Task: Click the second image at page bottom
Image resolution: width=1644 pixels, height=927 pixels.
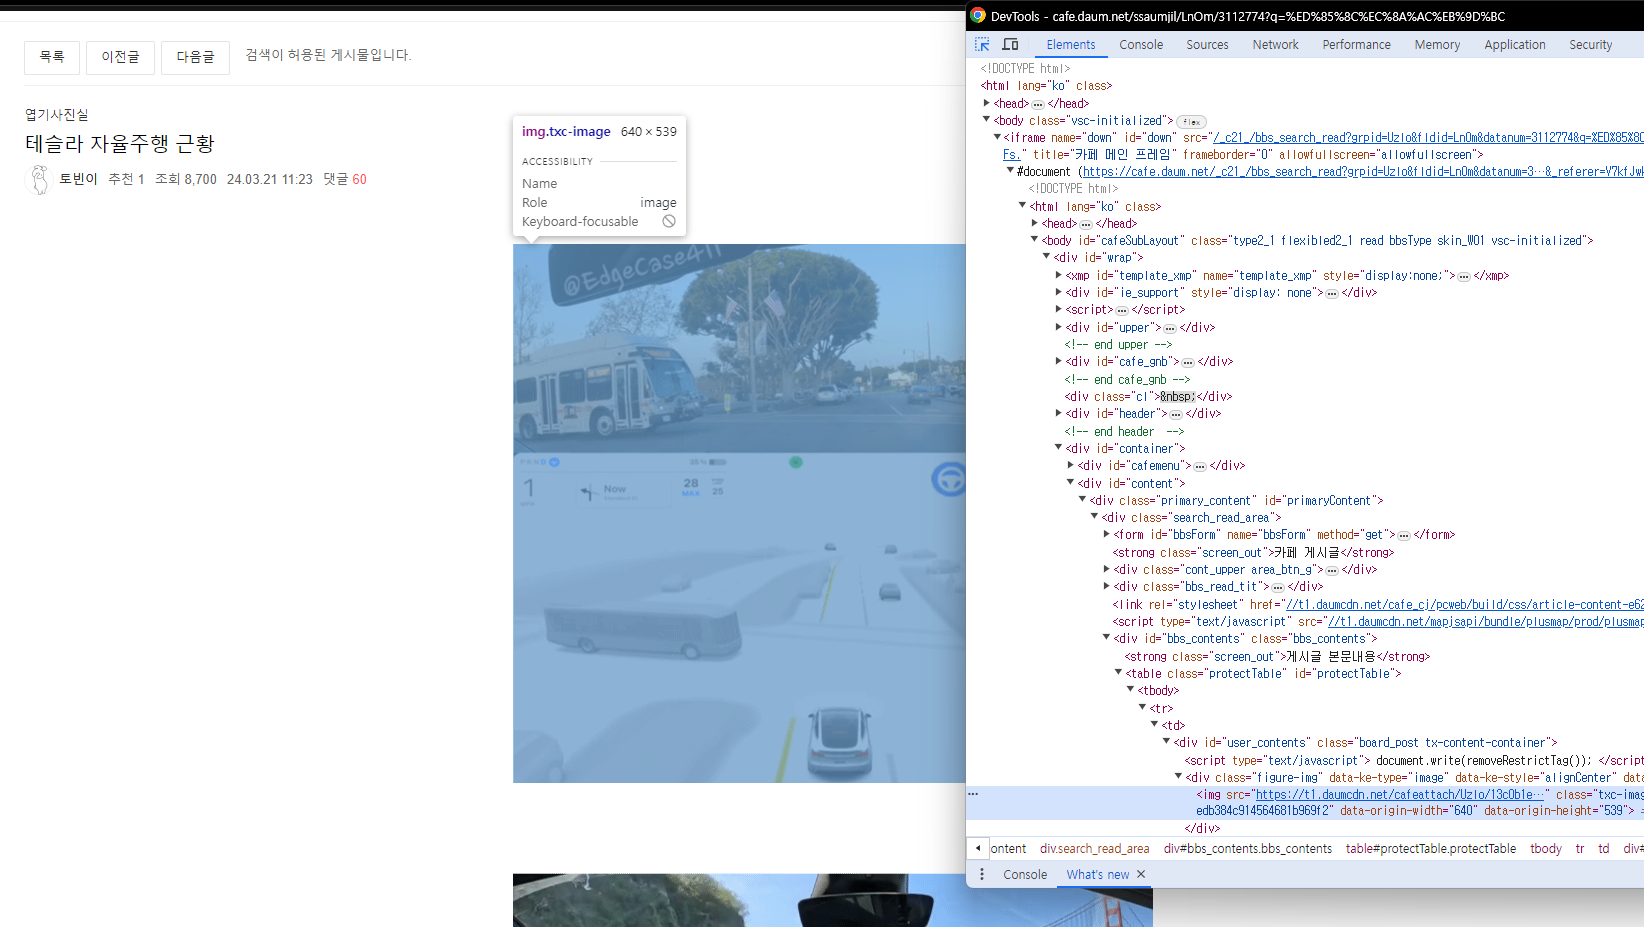Action: (833, 900)
